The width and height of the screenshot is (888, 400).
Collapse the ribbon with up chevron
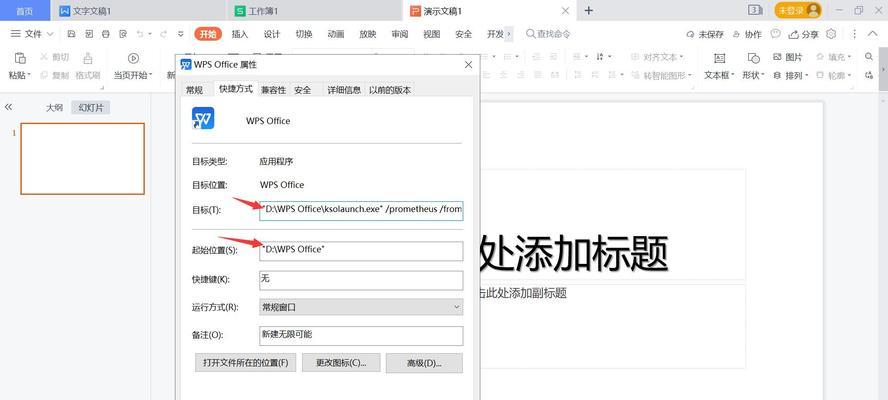[872, 34]
